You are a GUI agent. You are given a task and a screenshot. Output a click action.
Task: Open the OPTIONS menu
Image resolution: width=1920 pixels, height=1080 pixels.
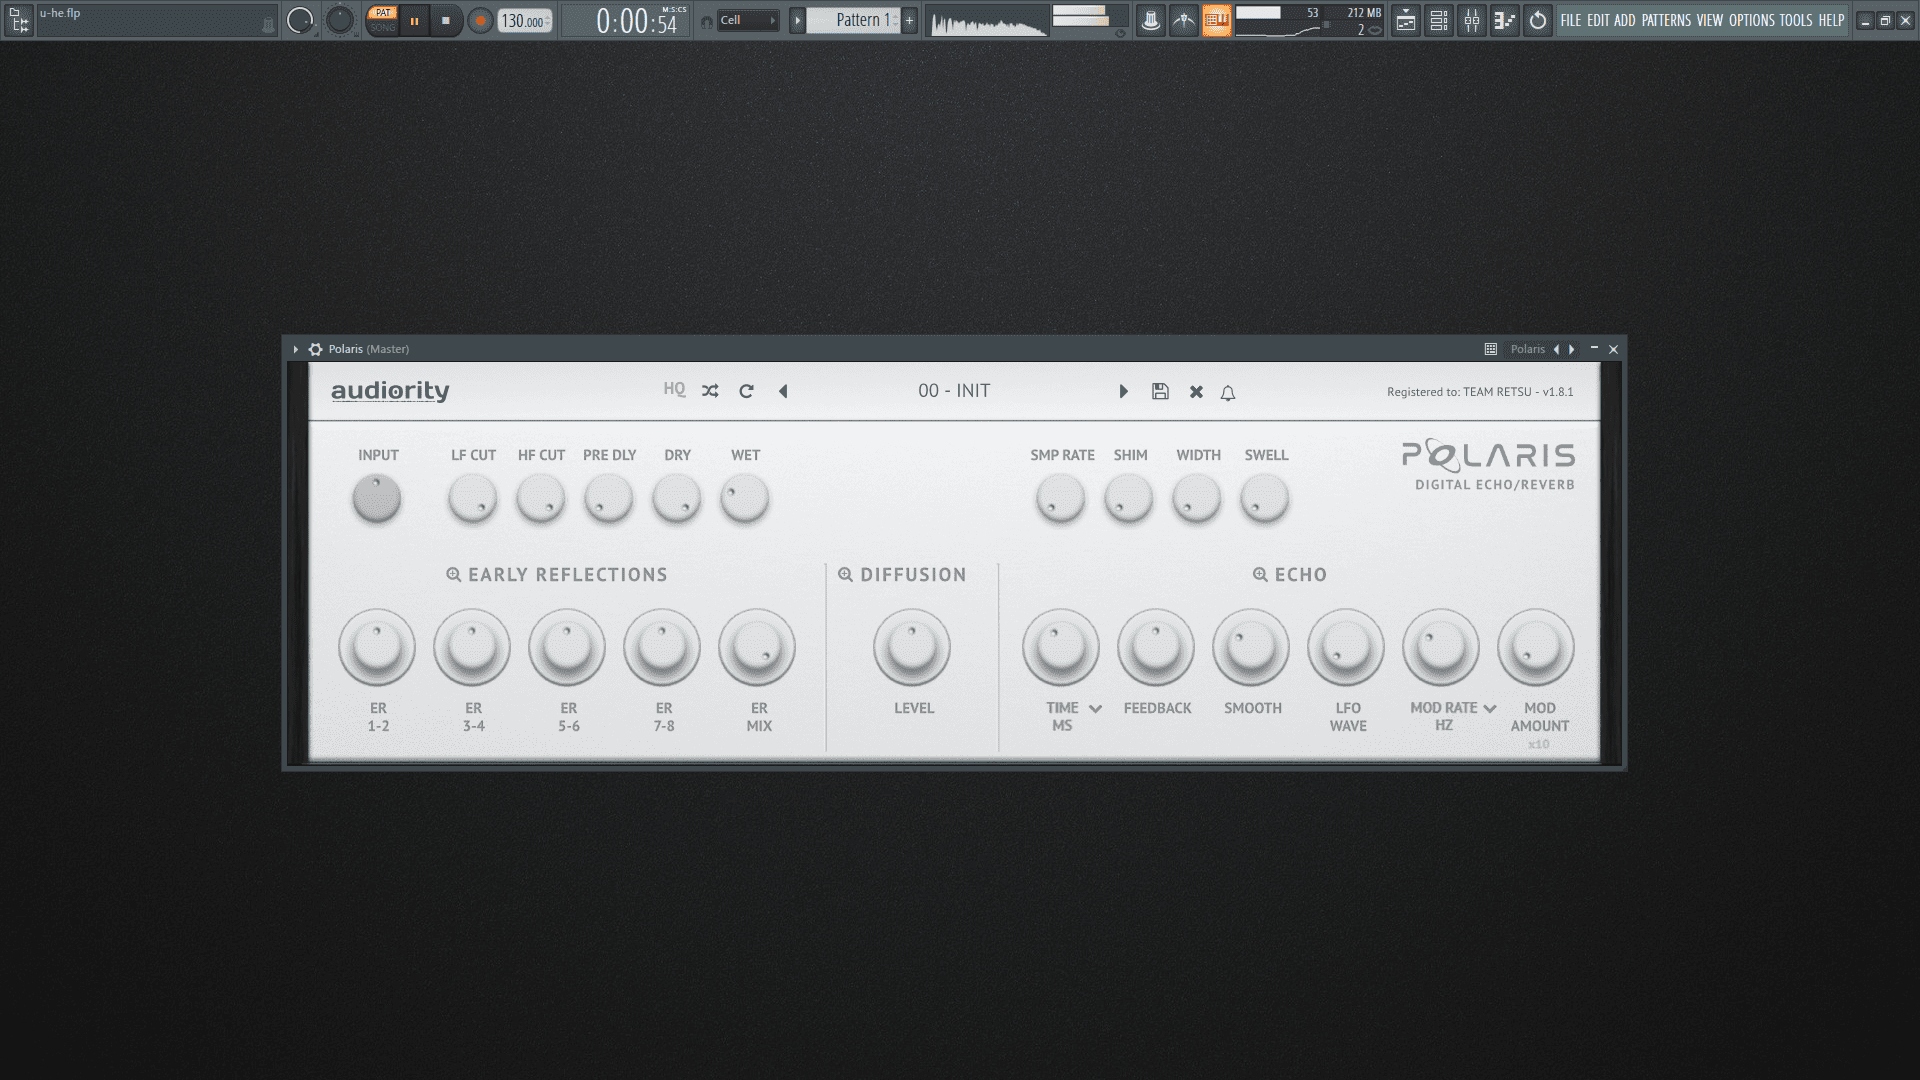pos(1752,20)
